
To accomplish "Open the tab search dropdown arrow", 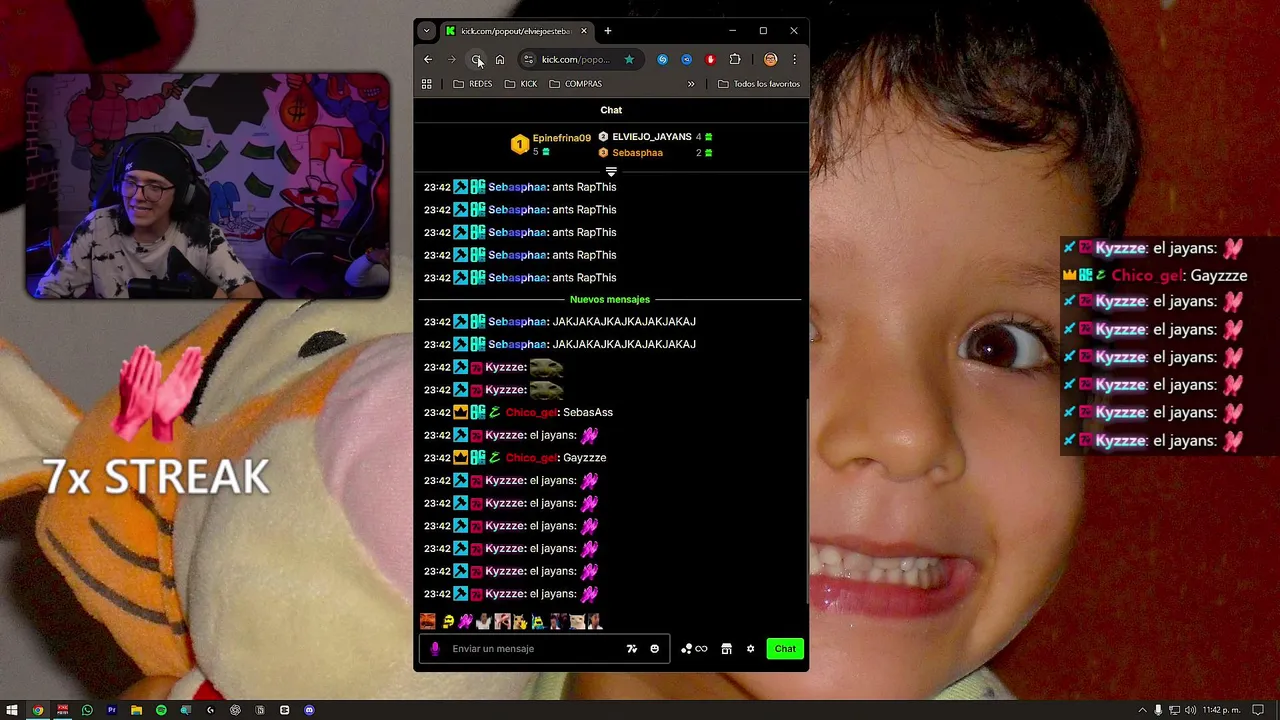I will (427, 31).
